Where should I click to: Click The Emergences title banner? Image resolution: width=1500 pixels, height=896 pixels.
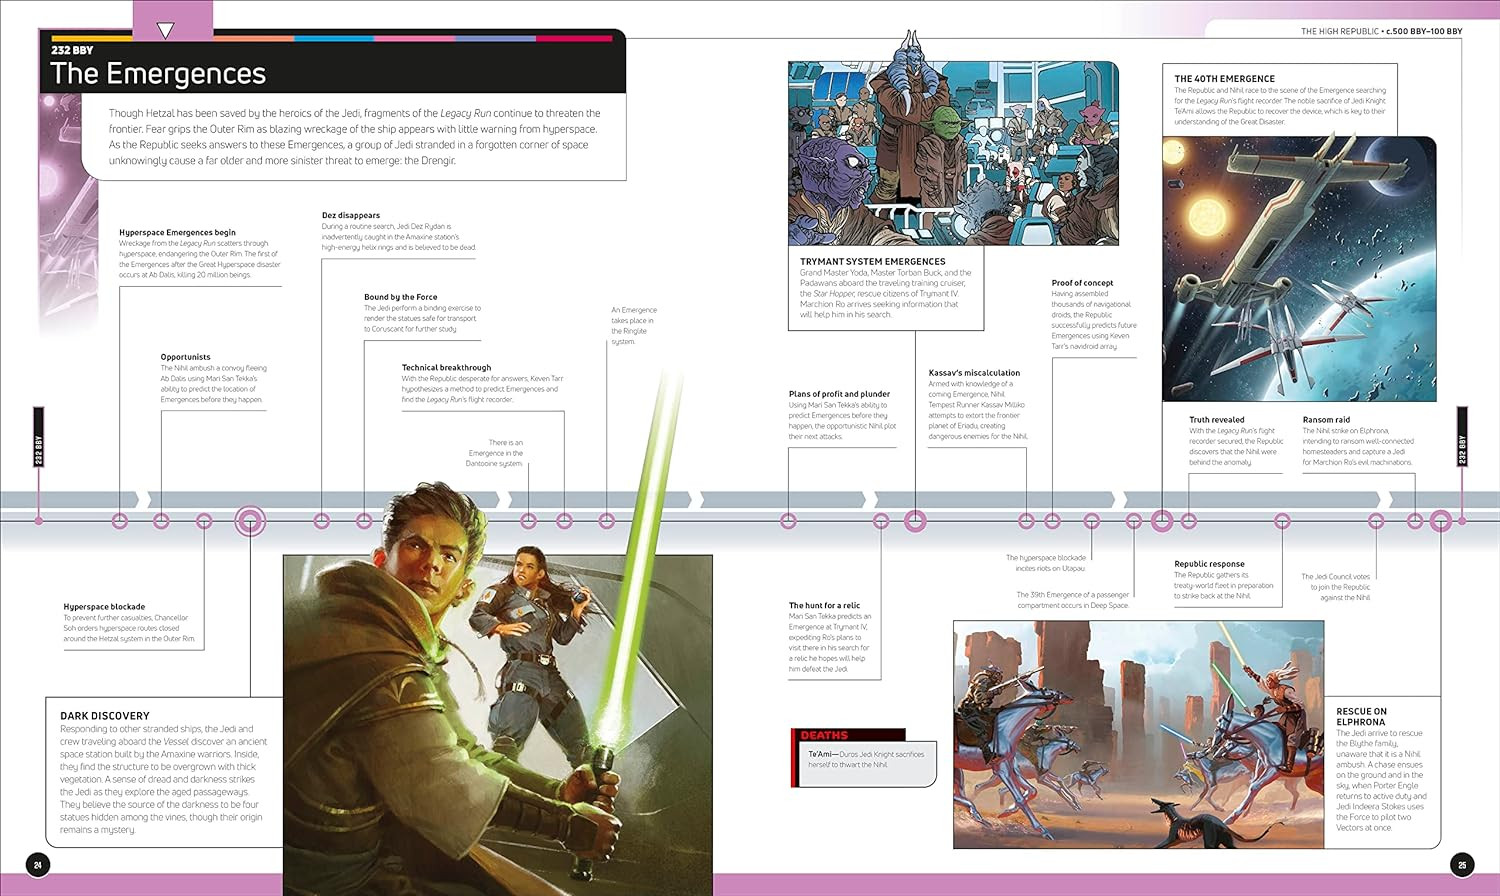(160, 72)
